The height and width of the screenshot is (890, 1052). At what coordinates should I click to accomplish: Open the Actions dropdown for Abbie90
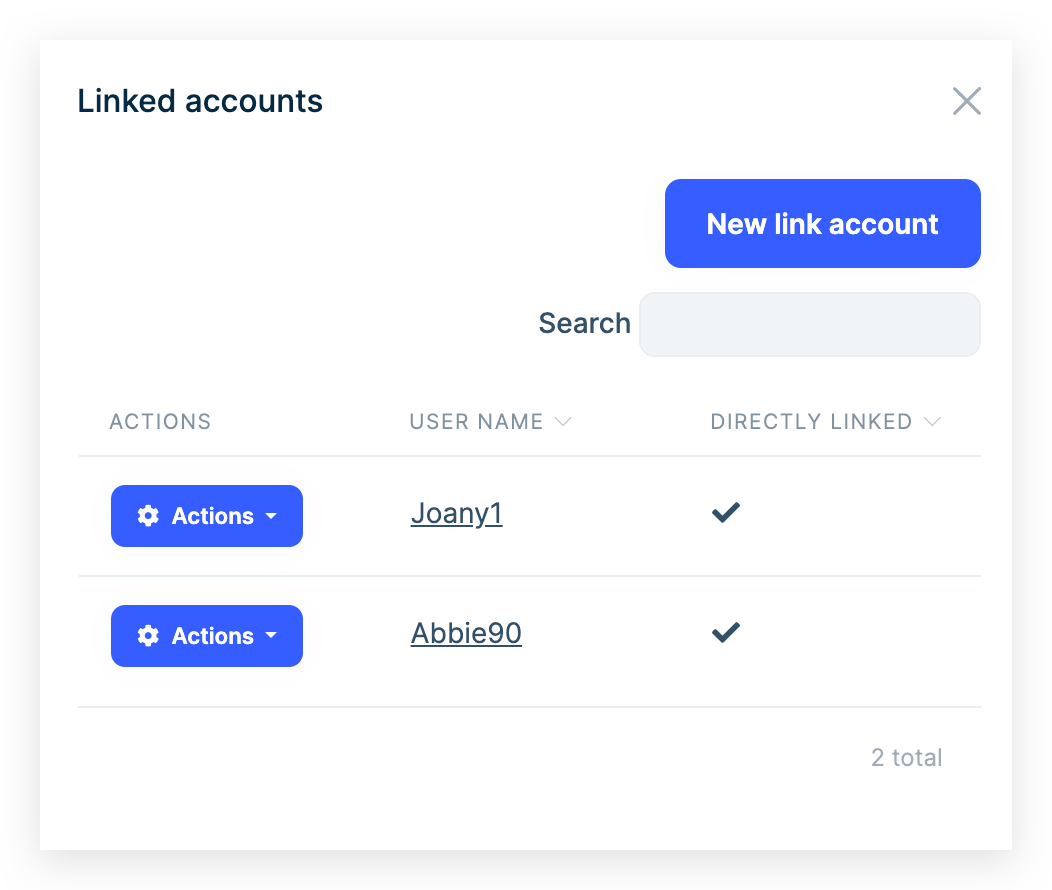pyautogui.click(x=206, y=636)
